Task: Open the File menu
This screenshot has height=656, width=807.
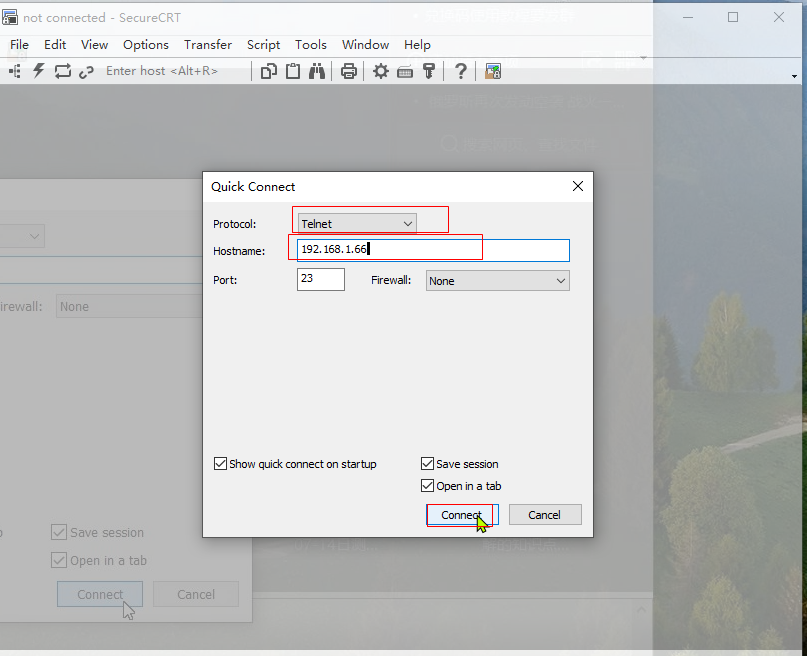Action: [19, 45]
